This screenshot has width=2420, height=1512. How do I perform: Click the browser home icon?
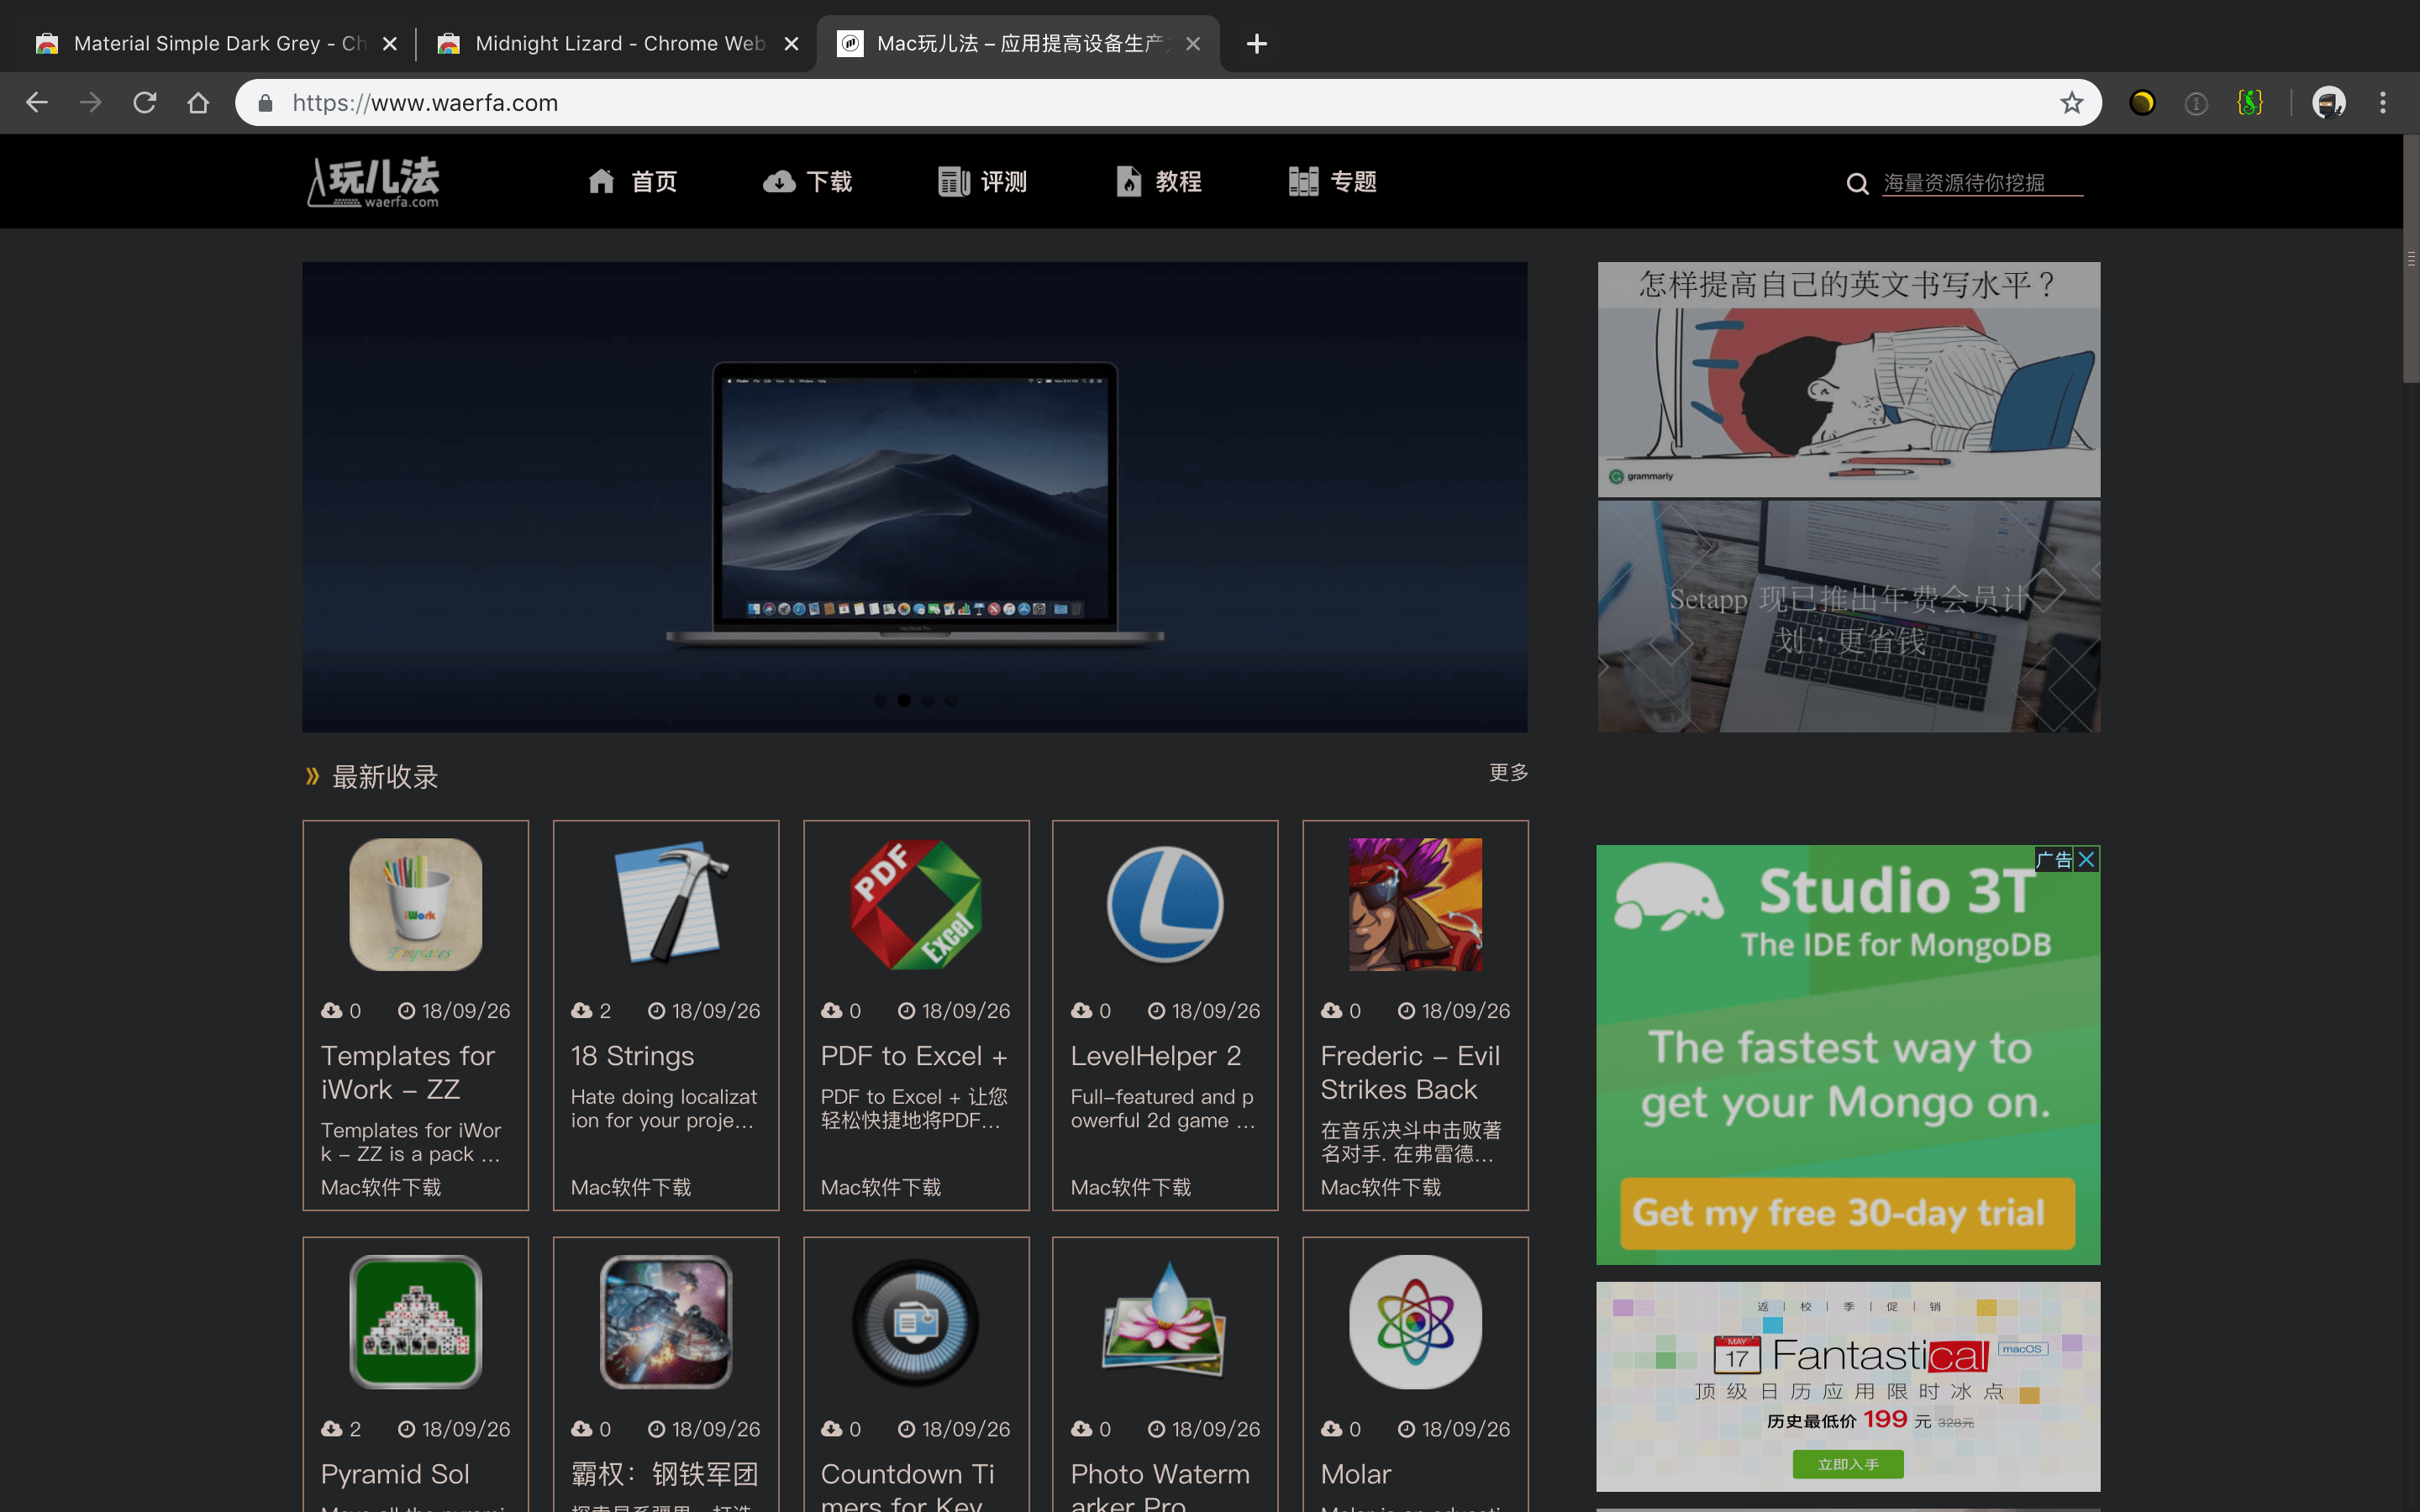(x=198, y=103)
